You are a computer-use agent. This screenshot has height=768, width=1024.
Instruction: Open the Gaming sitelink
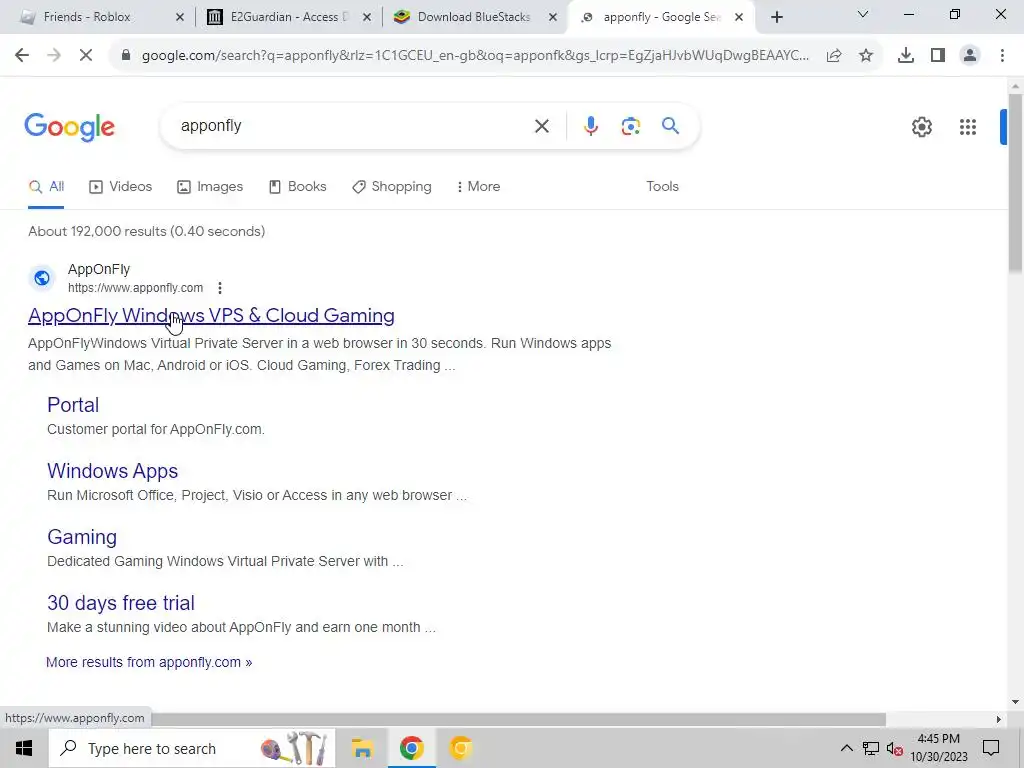pyautogui.click(x=82, y=537)
